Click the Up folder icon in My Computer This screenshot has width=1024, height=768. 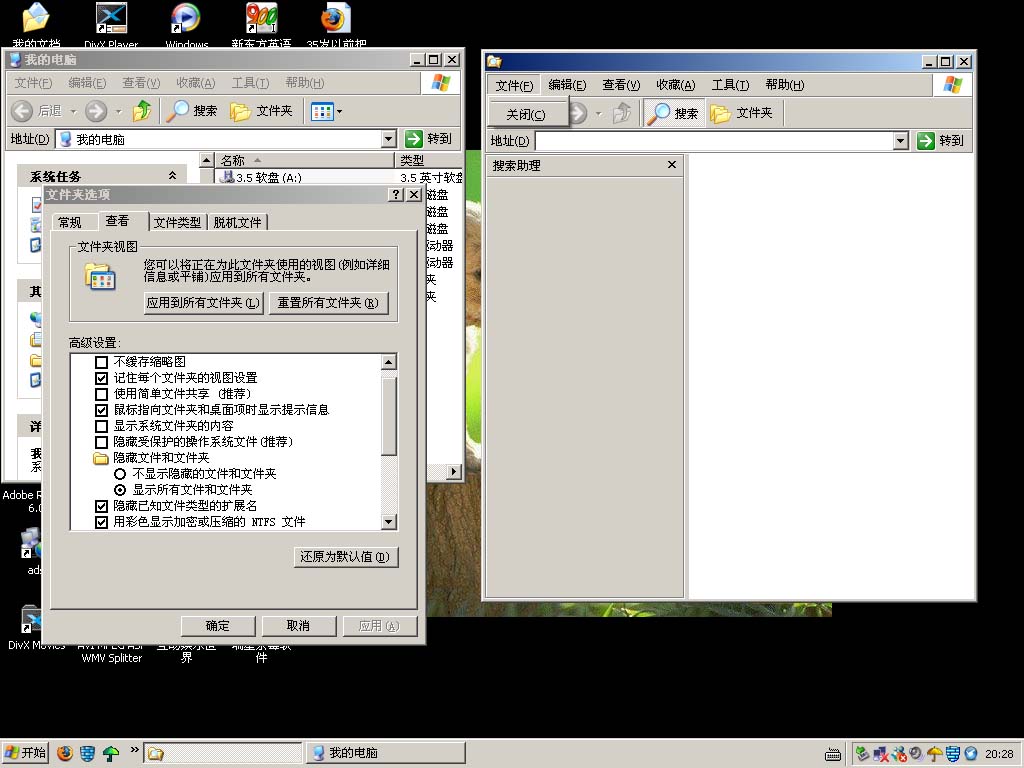click(x=142, y=111)
